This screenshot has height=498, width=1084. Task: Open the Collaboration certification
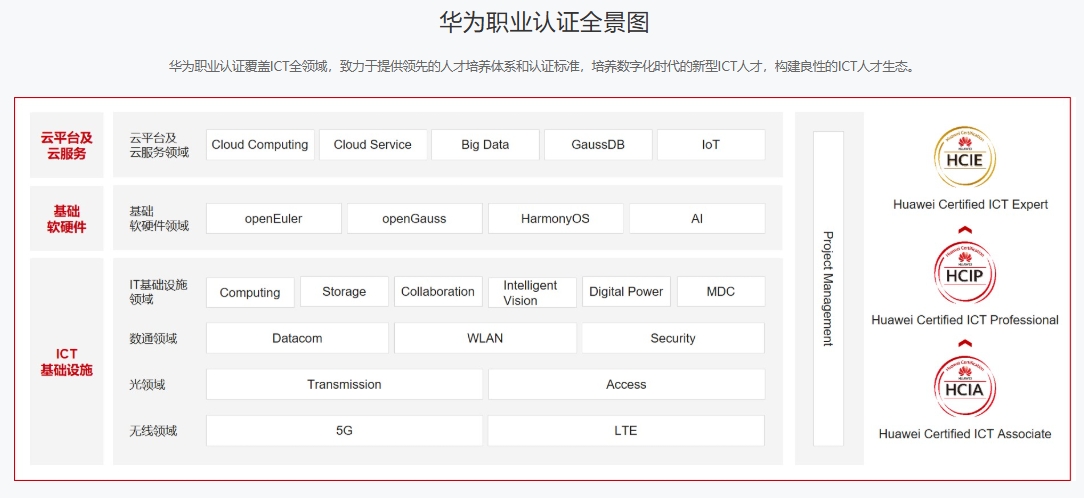(x=438, y=292)
